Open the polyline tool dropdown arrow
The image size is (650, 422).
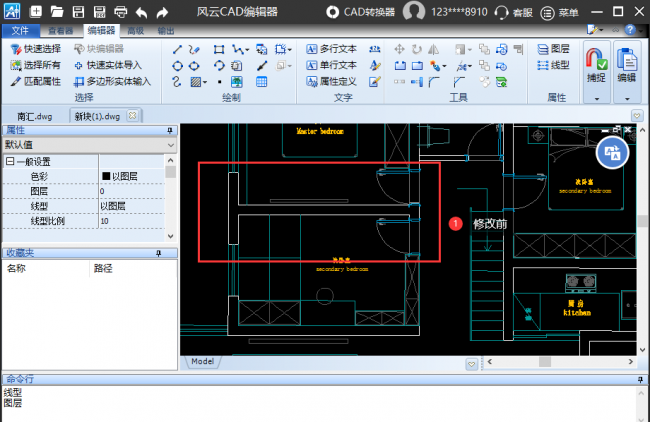[247, 50]
